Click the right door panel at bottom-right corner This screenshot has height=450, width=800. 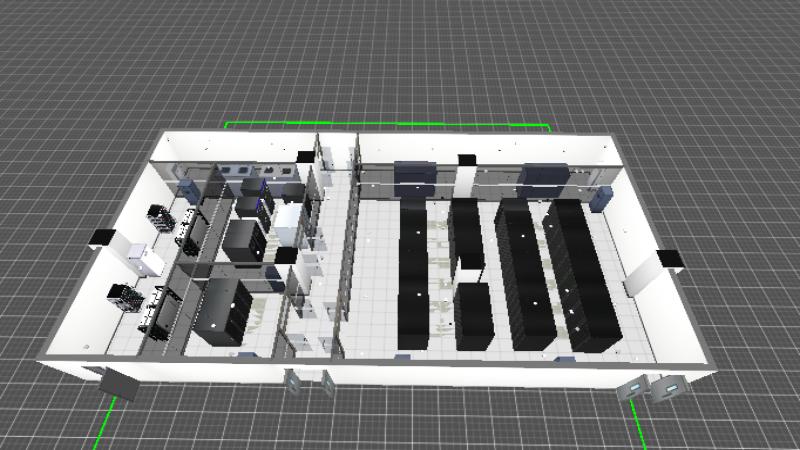(x=667, y=387)
